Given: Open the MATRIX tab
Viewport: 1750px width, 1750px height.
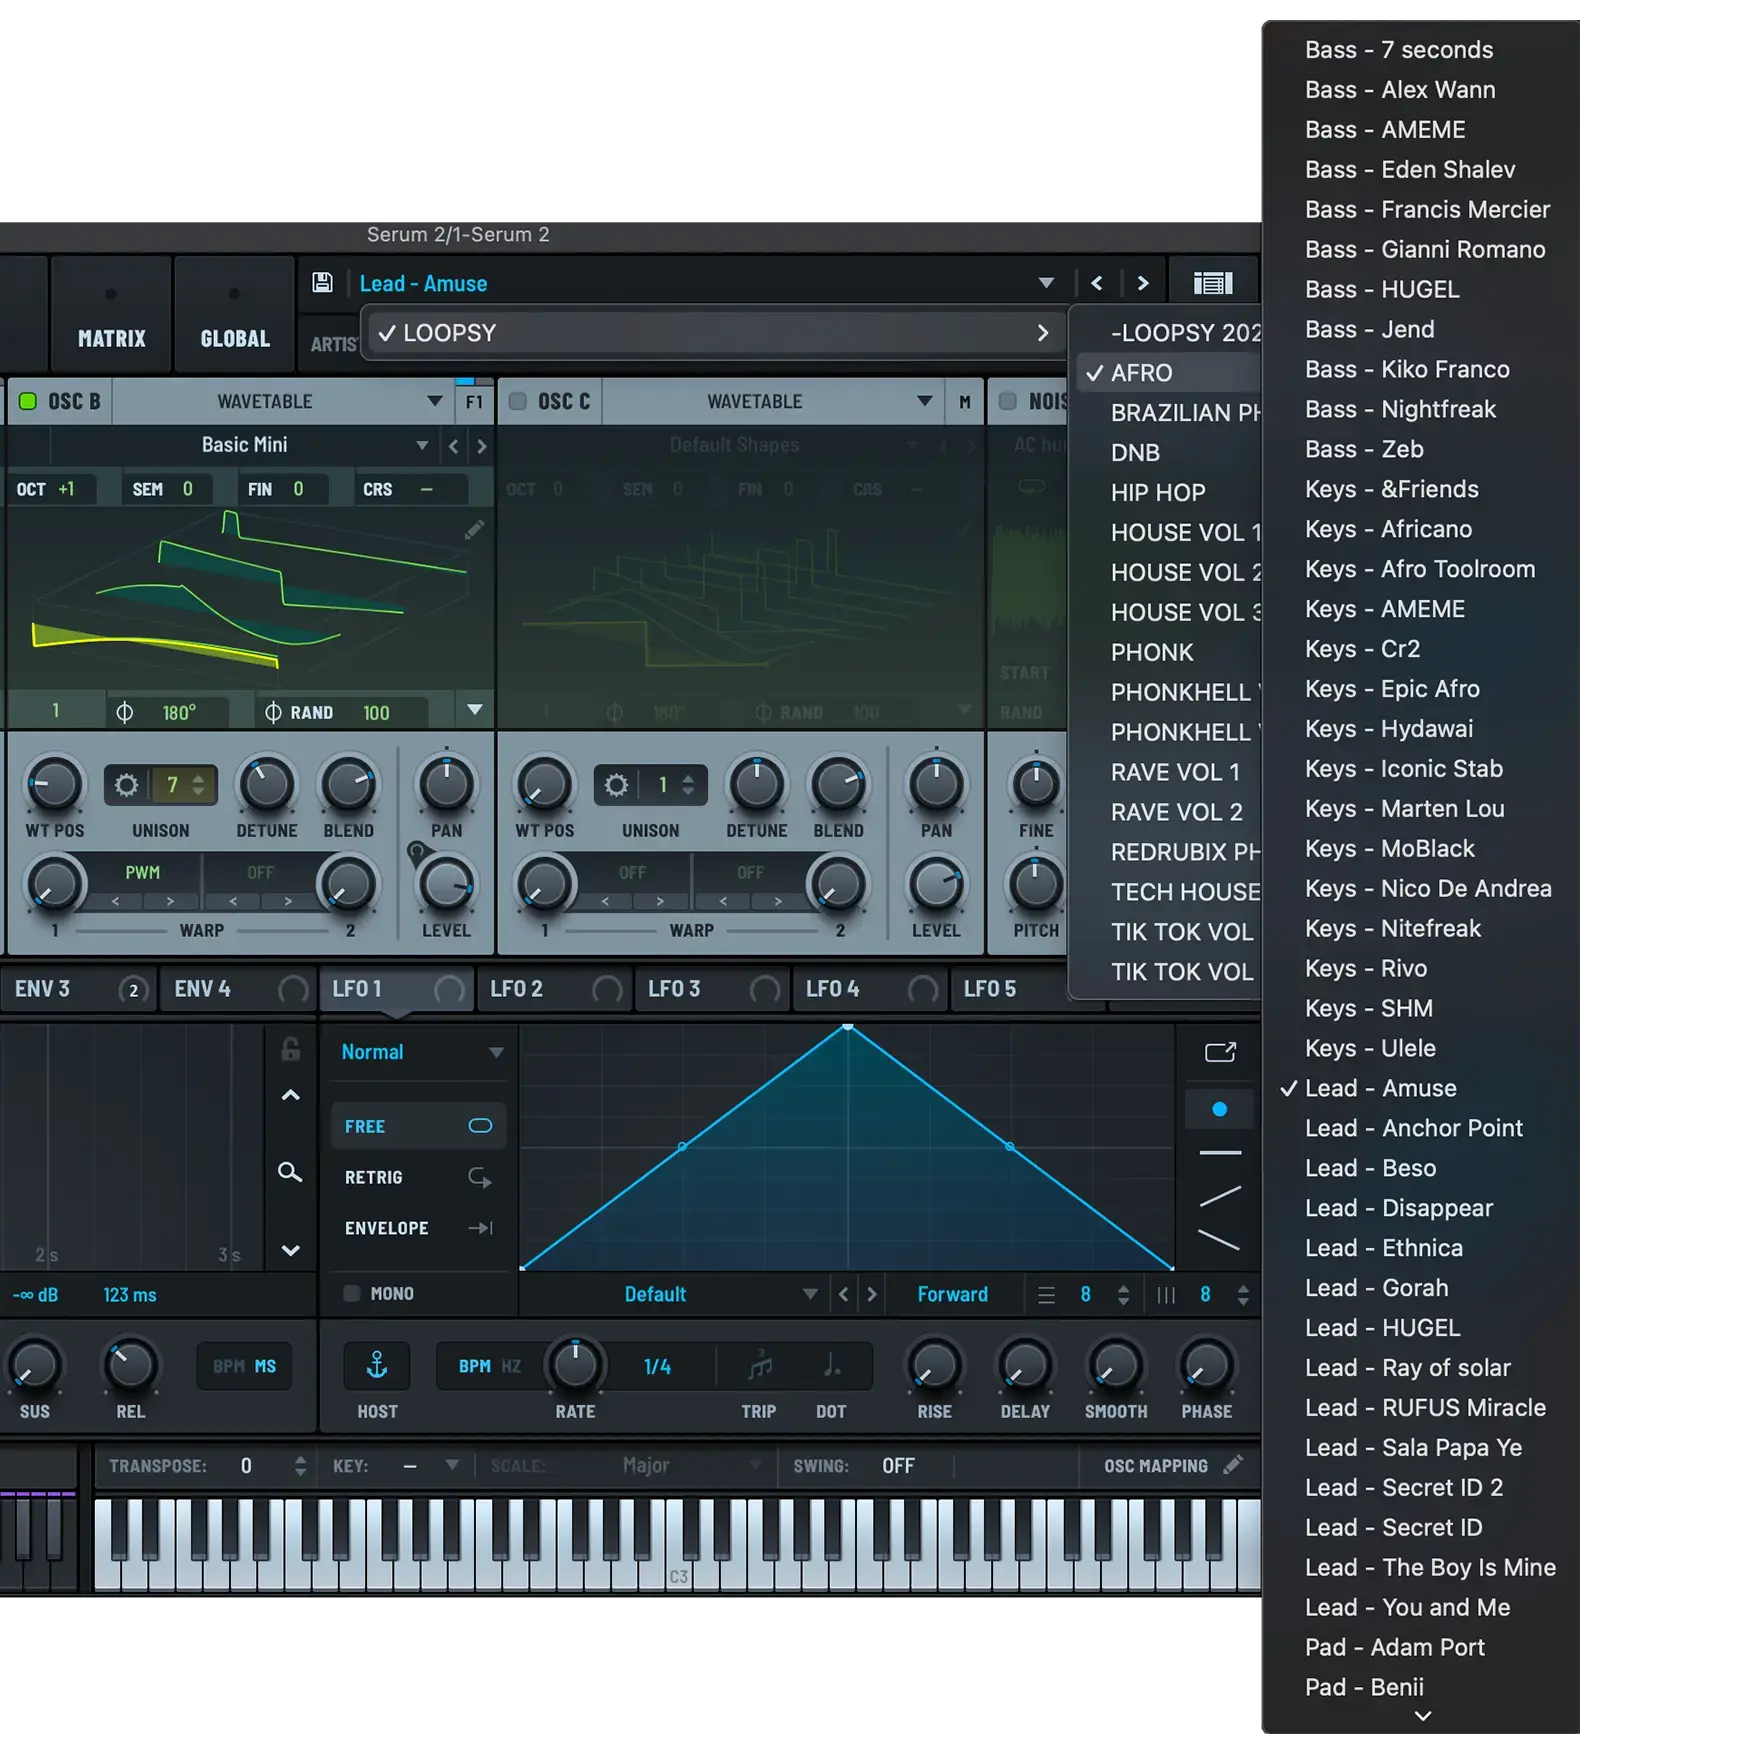Looking at the screenshot, I should point(112,313).
